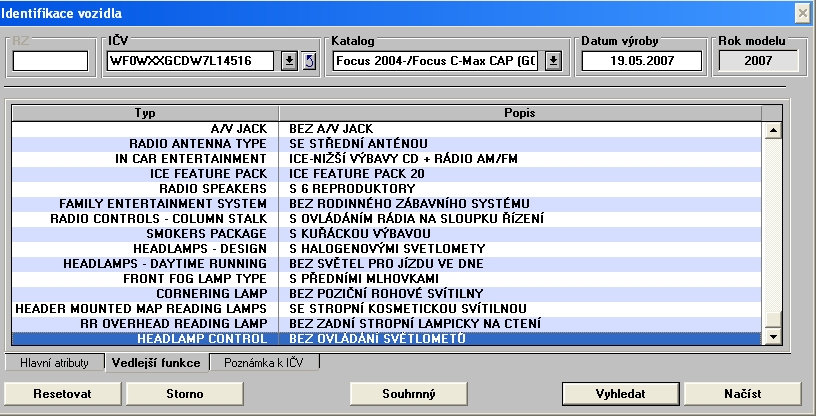Click the scrollbar down arrow in table
Viewport: 817px width, 418px height.
tap(771, 338)
